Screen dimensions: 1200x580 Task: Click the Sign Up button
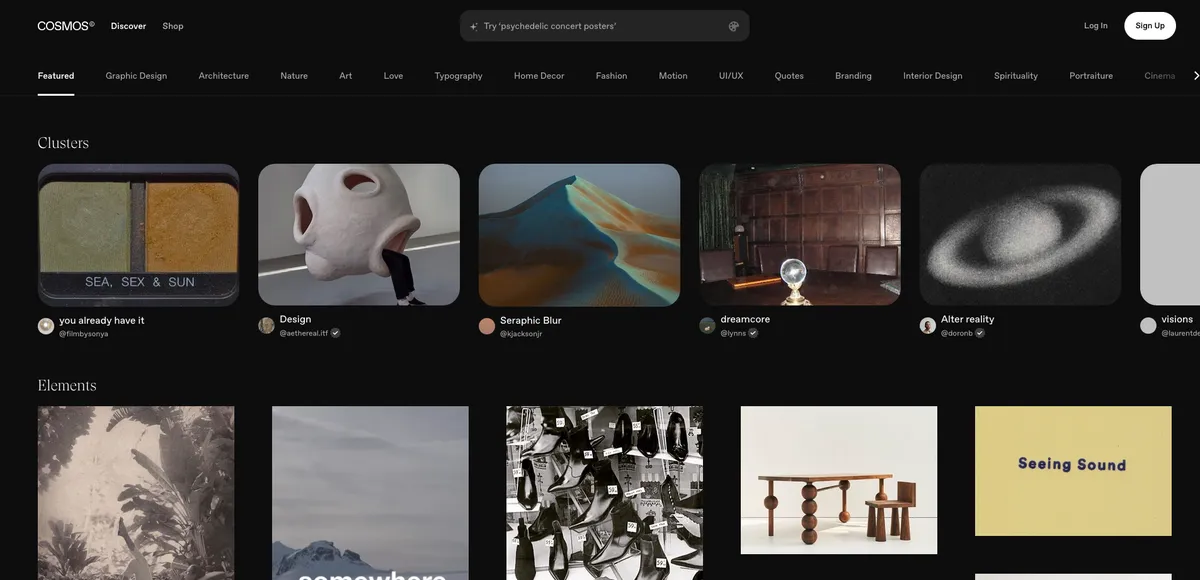1150,26
